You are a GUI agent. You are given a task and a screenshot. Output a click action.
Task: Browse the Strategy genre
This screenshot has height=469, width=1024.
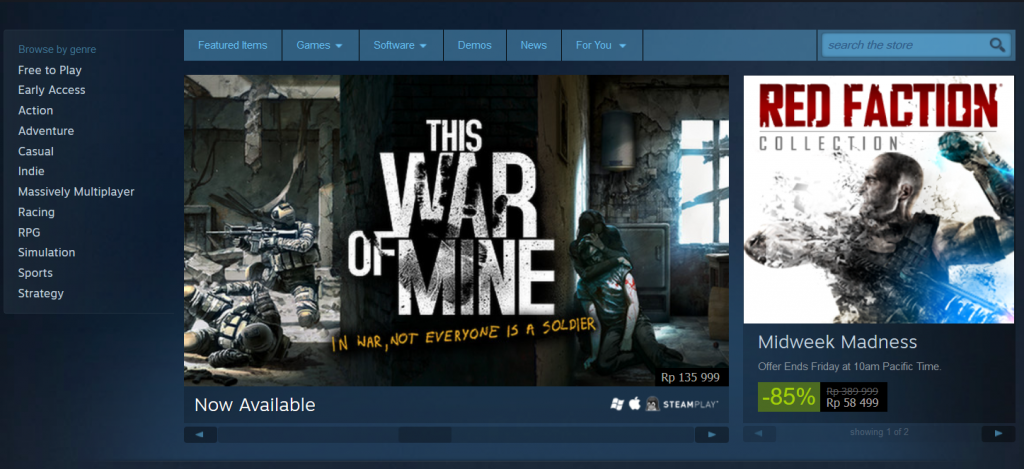pyautogui.click(x=40, y=293)
